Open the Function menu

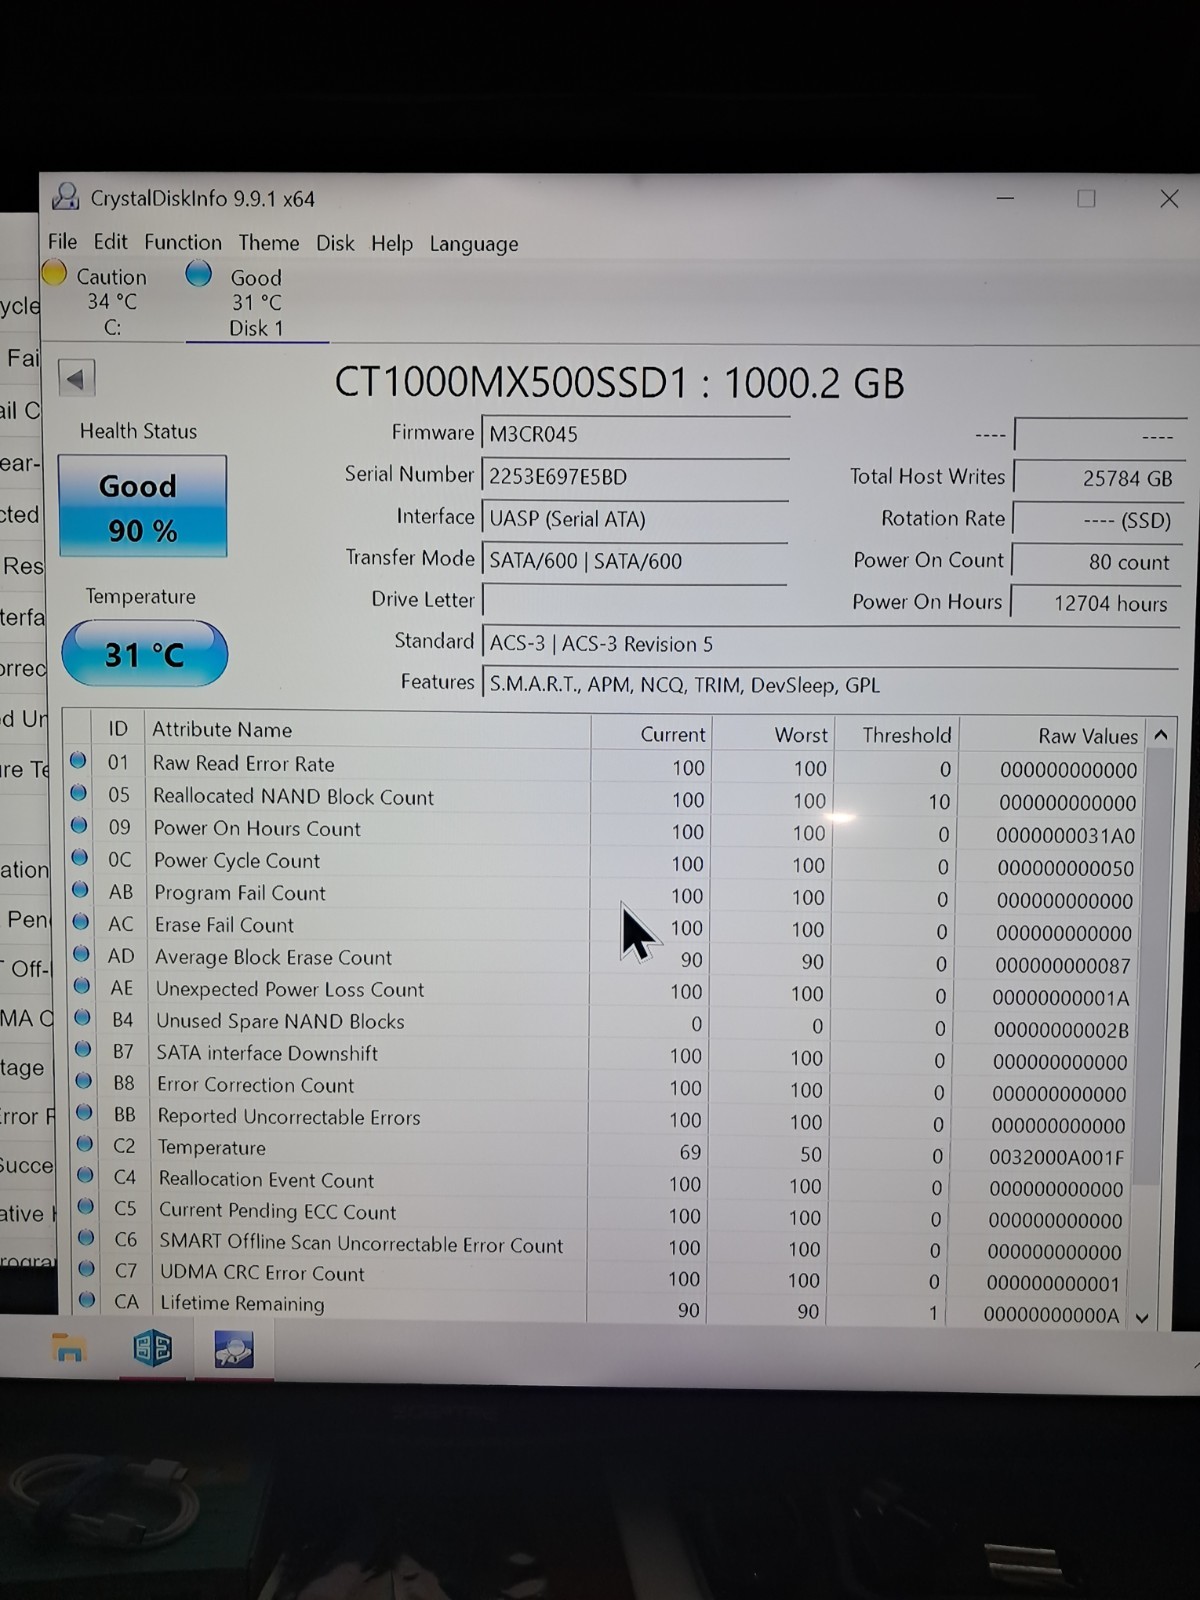click(x=183, y=242)
